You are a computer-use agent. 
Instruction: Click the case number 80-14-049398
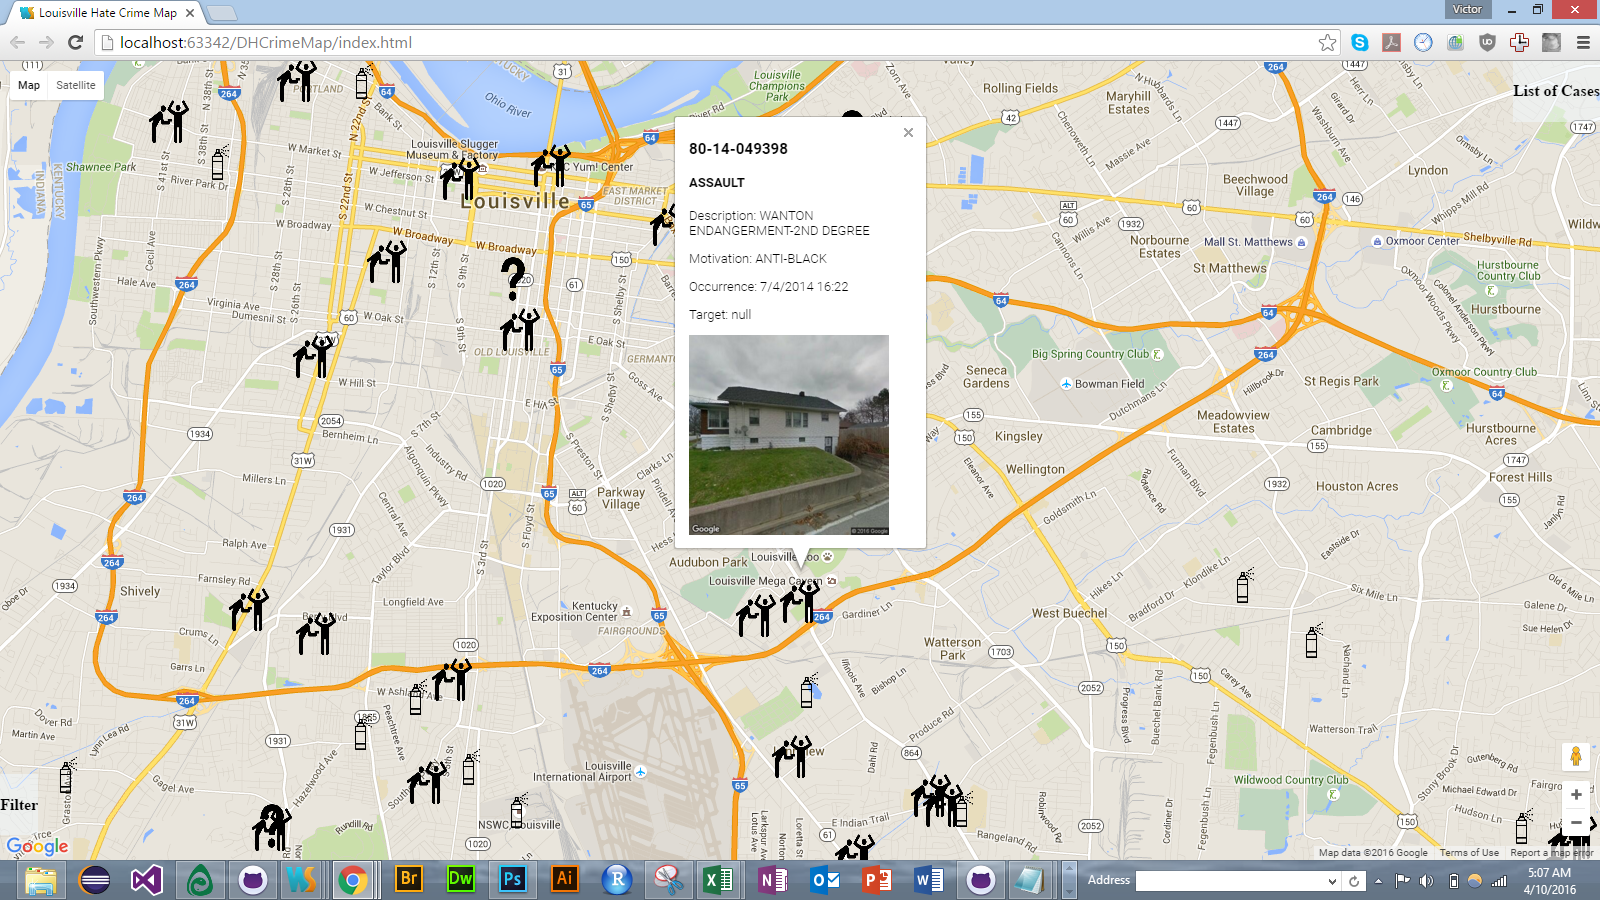(738, 149)
